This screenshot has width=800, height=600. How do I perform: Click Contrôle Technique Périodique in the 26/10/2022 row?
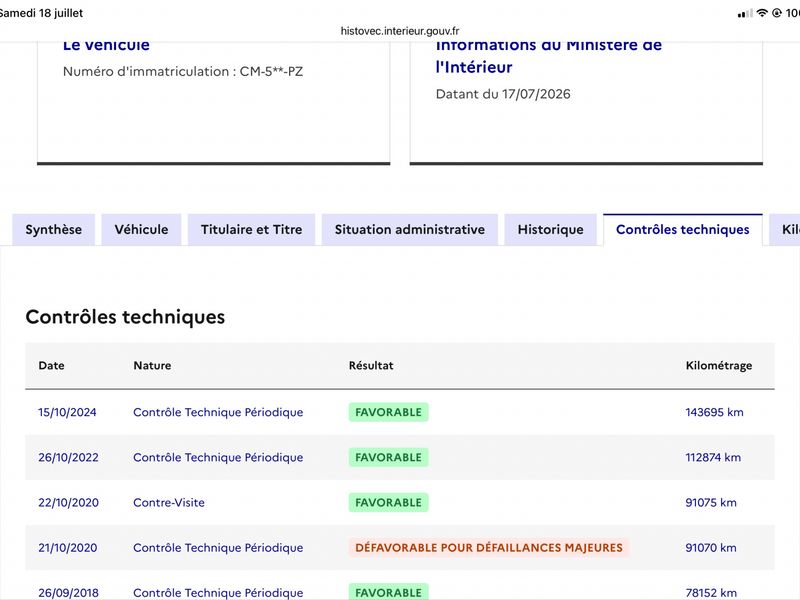click(218, 457)
